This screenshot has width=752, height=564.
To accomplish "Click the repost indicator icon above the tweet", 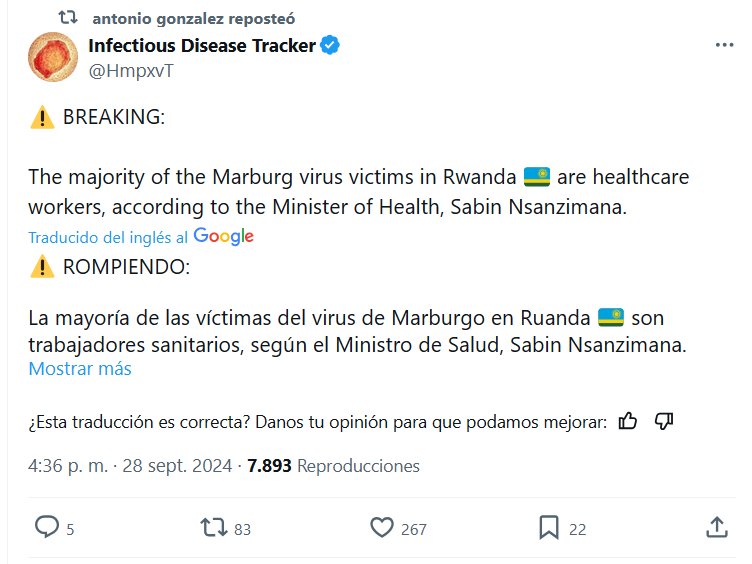I will point(67,18).
